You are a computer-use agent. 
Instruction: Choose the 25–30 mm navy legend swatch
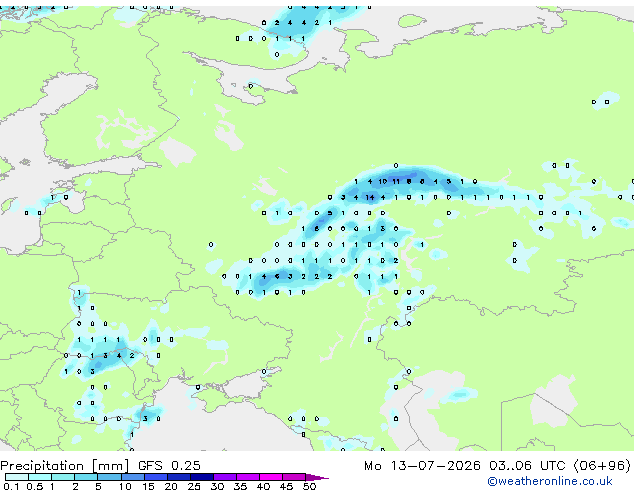tap(202, 477)
